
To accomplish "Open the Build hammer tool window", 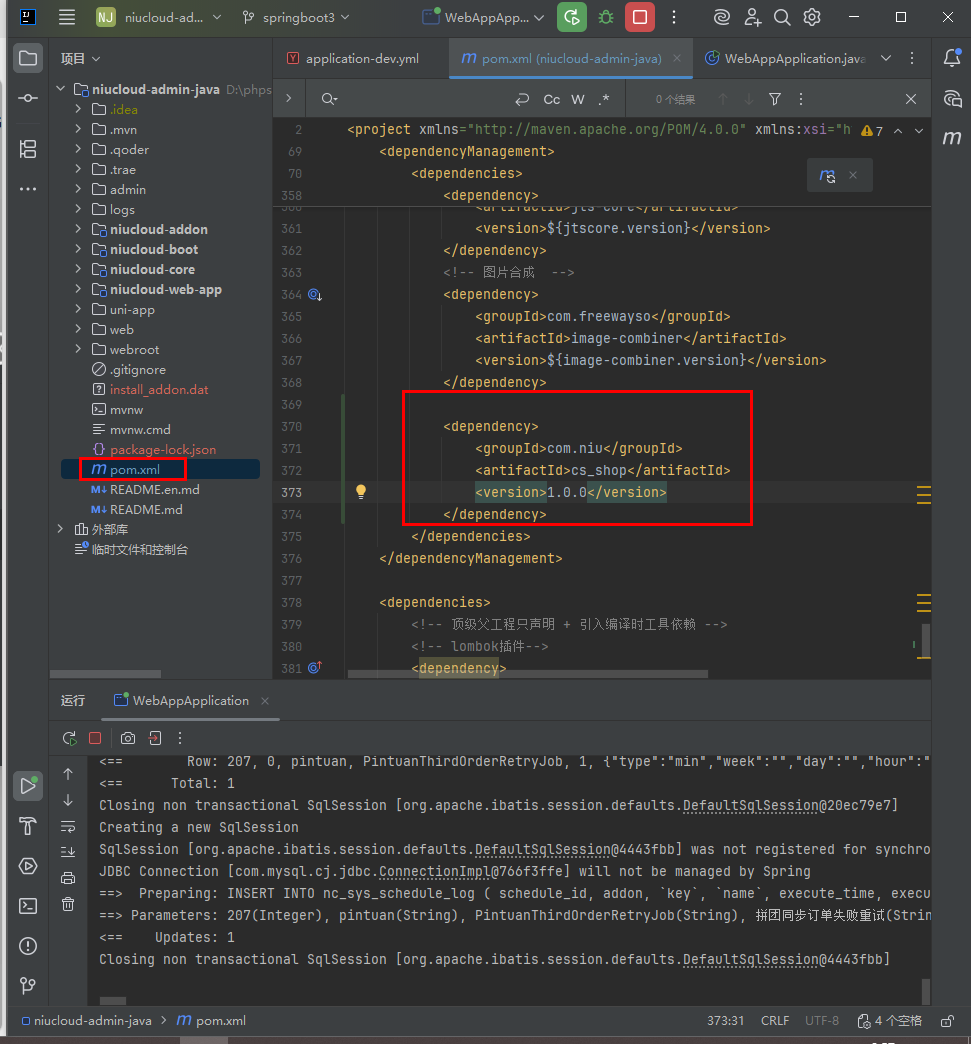I will pyautogui.click(x=28, y=826).
